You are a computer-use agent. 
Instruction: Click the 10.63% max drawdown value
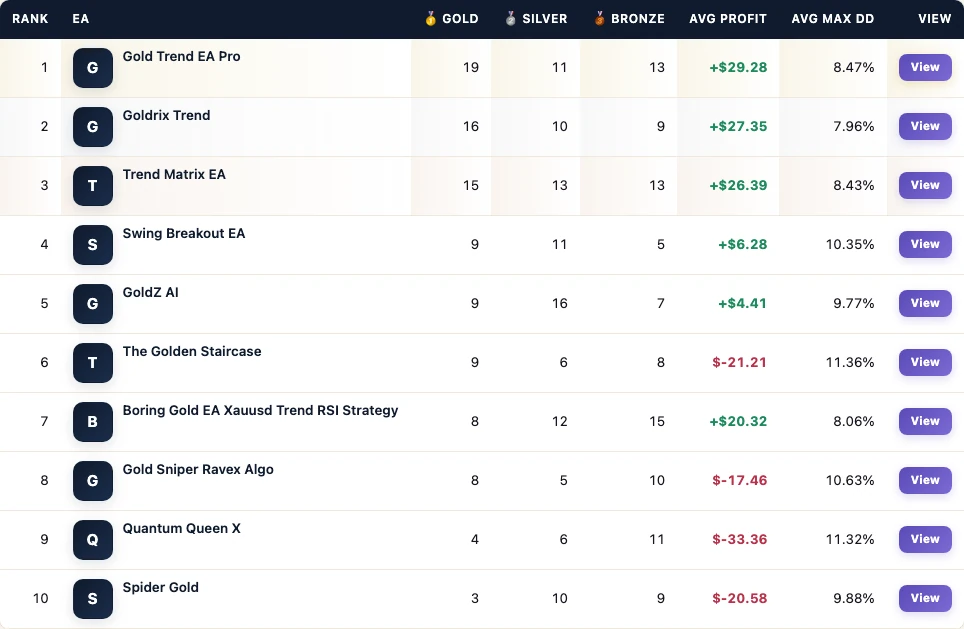click(850, 481)
